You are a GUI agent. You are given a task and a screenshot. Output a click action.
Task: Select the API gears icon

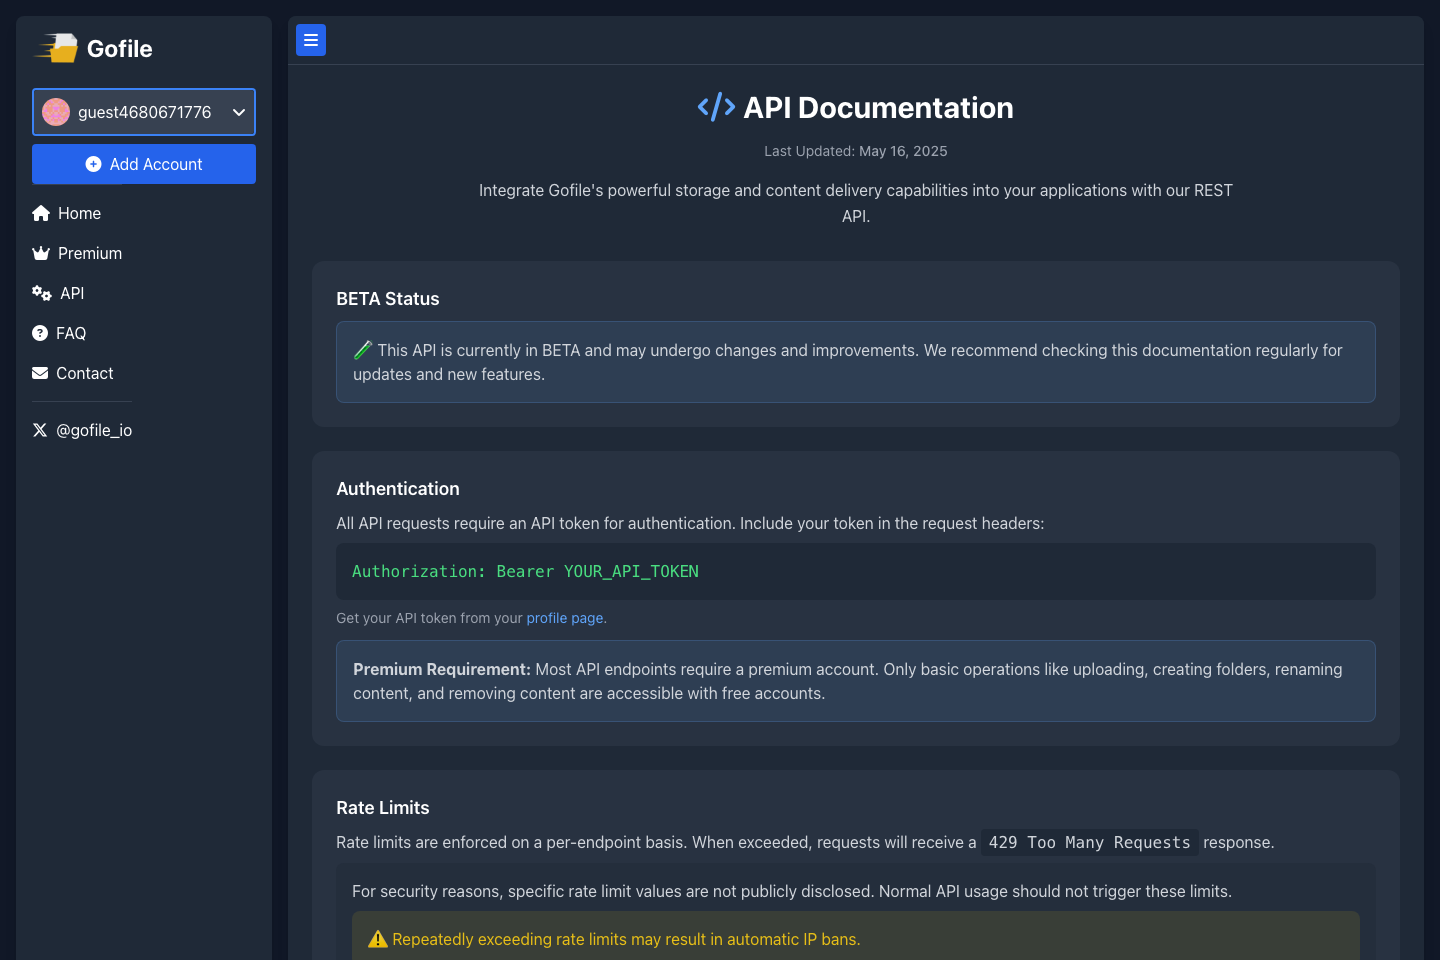pos(40,293)
